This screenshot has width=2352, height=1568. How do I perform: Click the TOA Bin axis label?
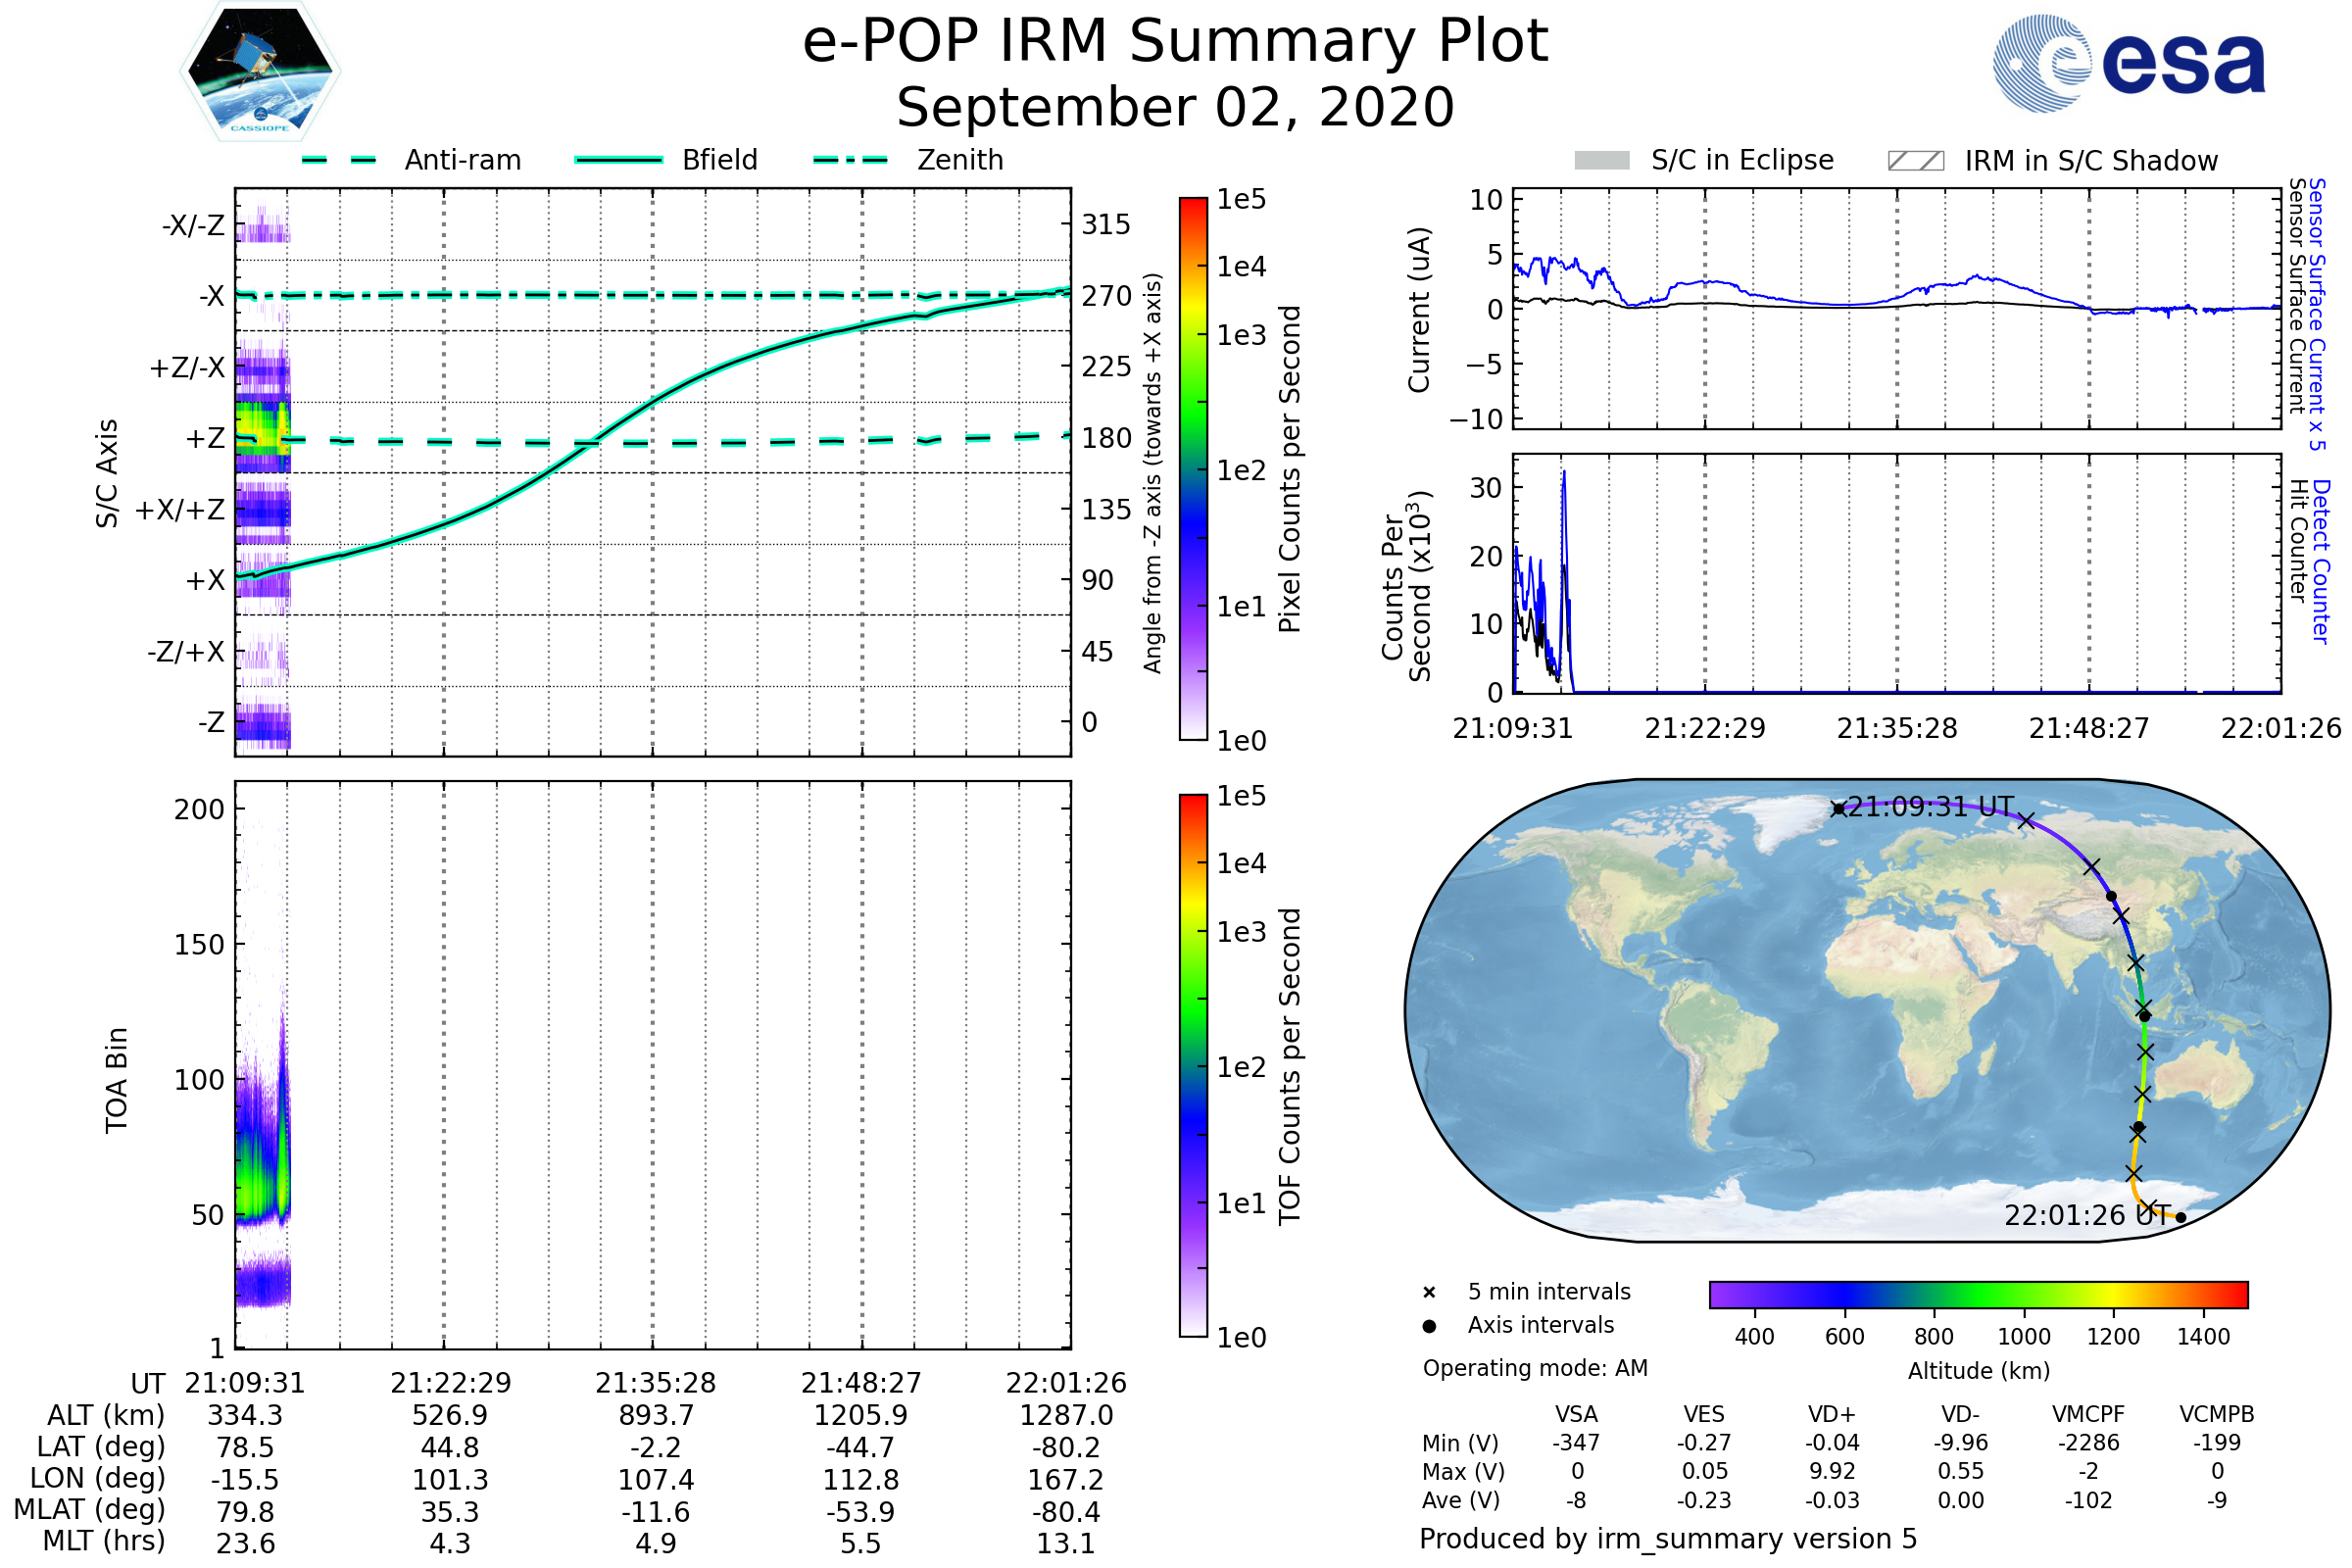point(117,1080)
